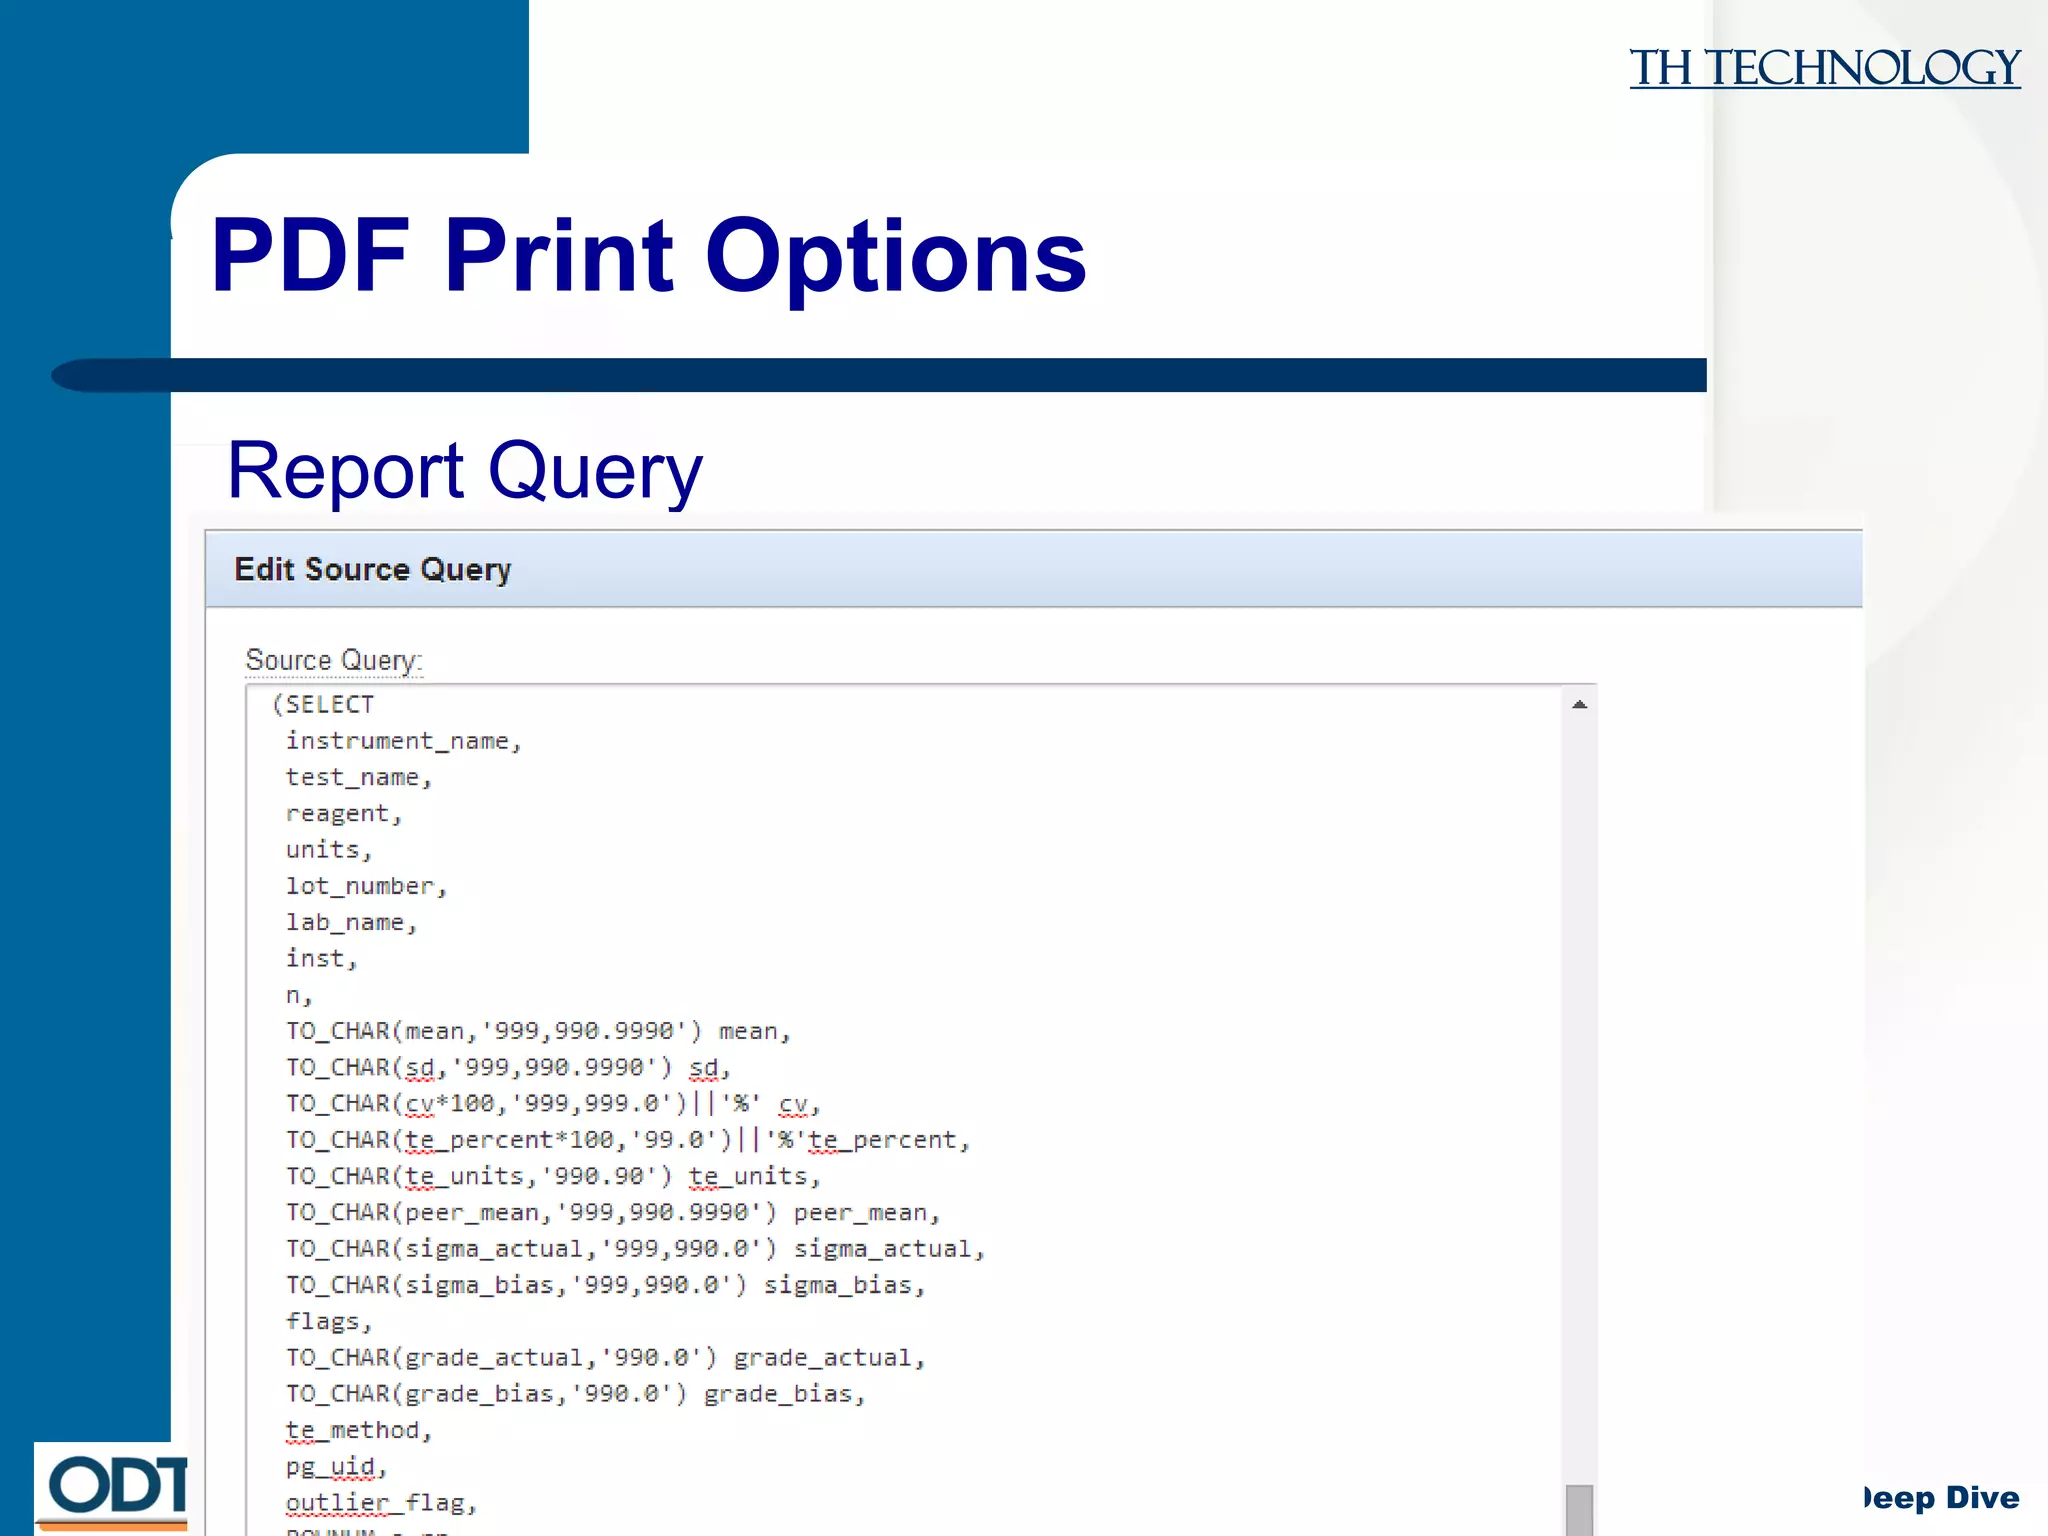The image size is (2048, 1536).
Task: Click the Deep Dive footer text
Action: pyautogui.click(x=1940, y=1497)
